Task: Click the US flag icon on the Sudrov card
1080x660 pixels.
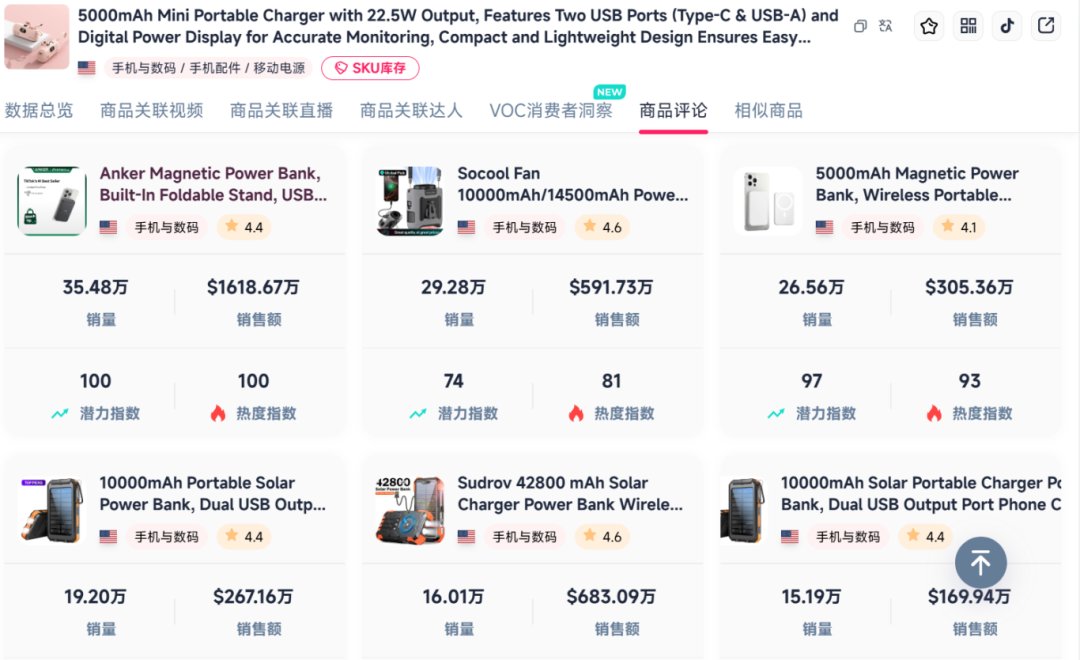Action: pos(466,537)
